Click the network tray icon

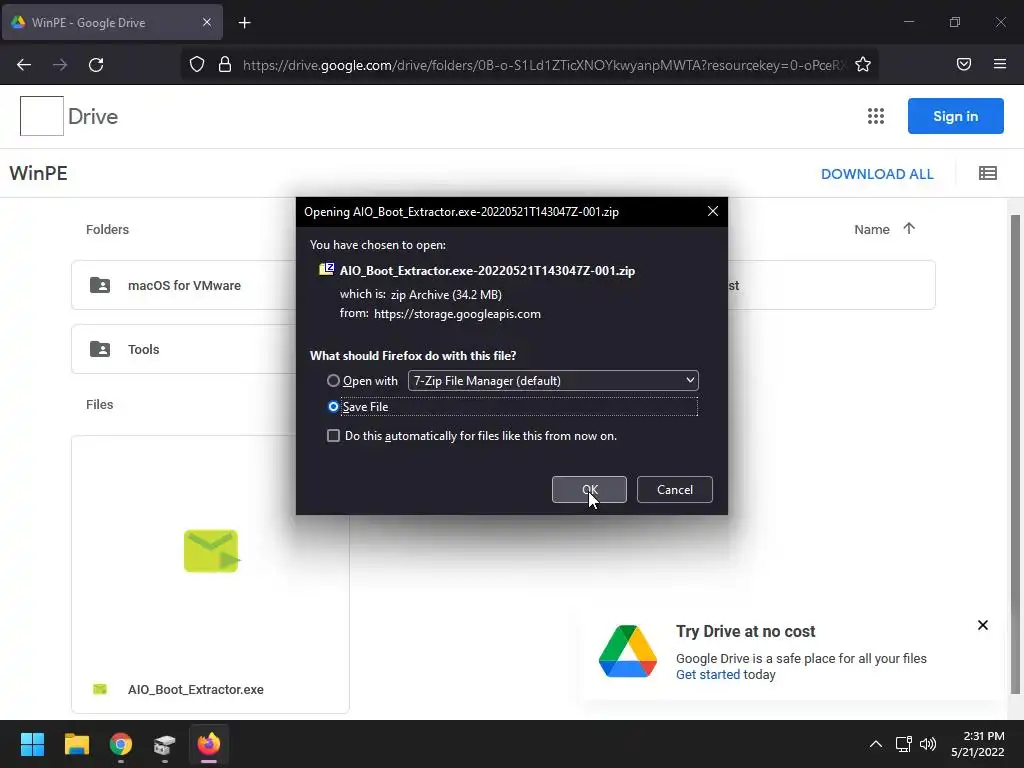(x=903, y=744)
